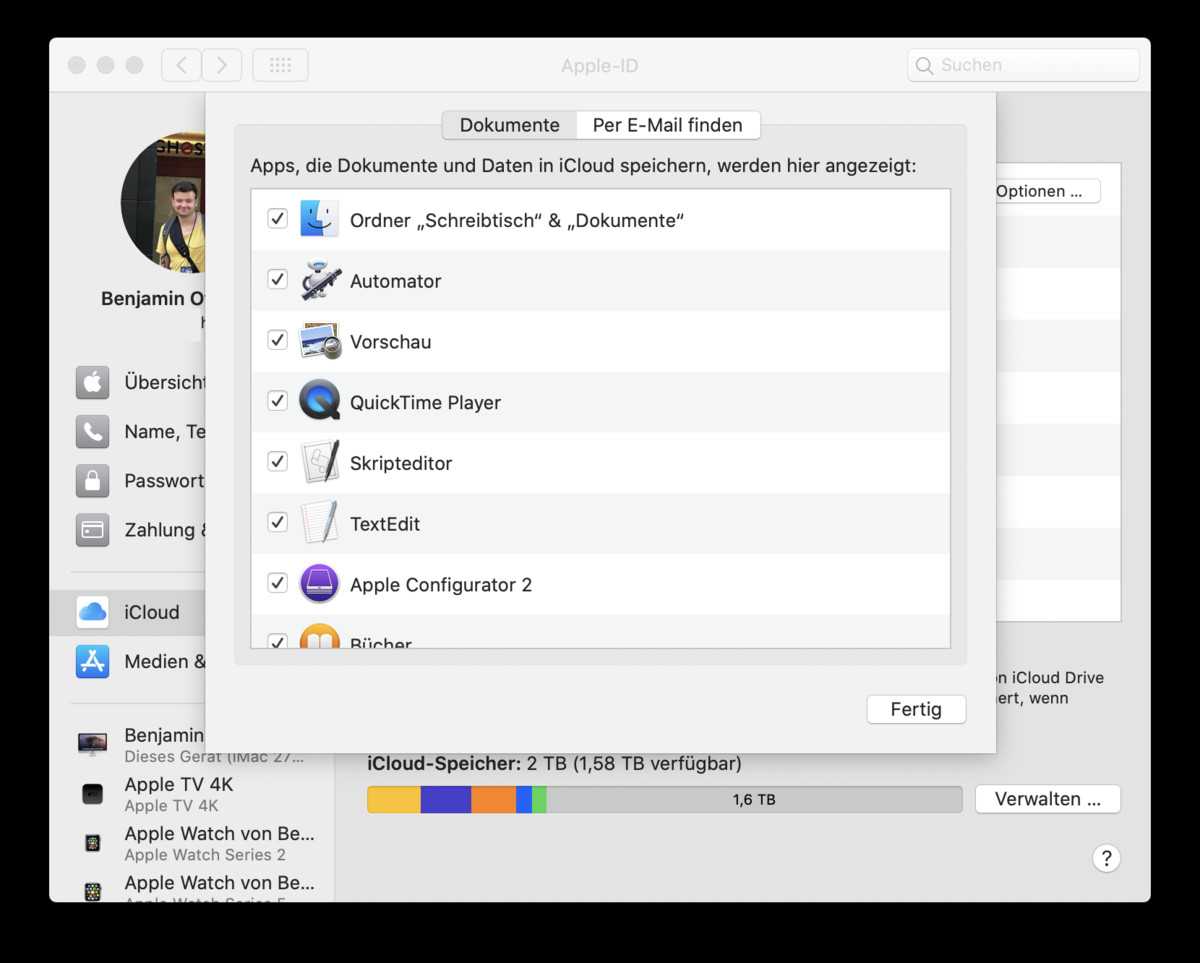Click the TextEdit app icon
Viewport: 1200px width, 963px height.
pyautogui.click(x=320, y=523)
